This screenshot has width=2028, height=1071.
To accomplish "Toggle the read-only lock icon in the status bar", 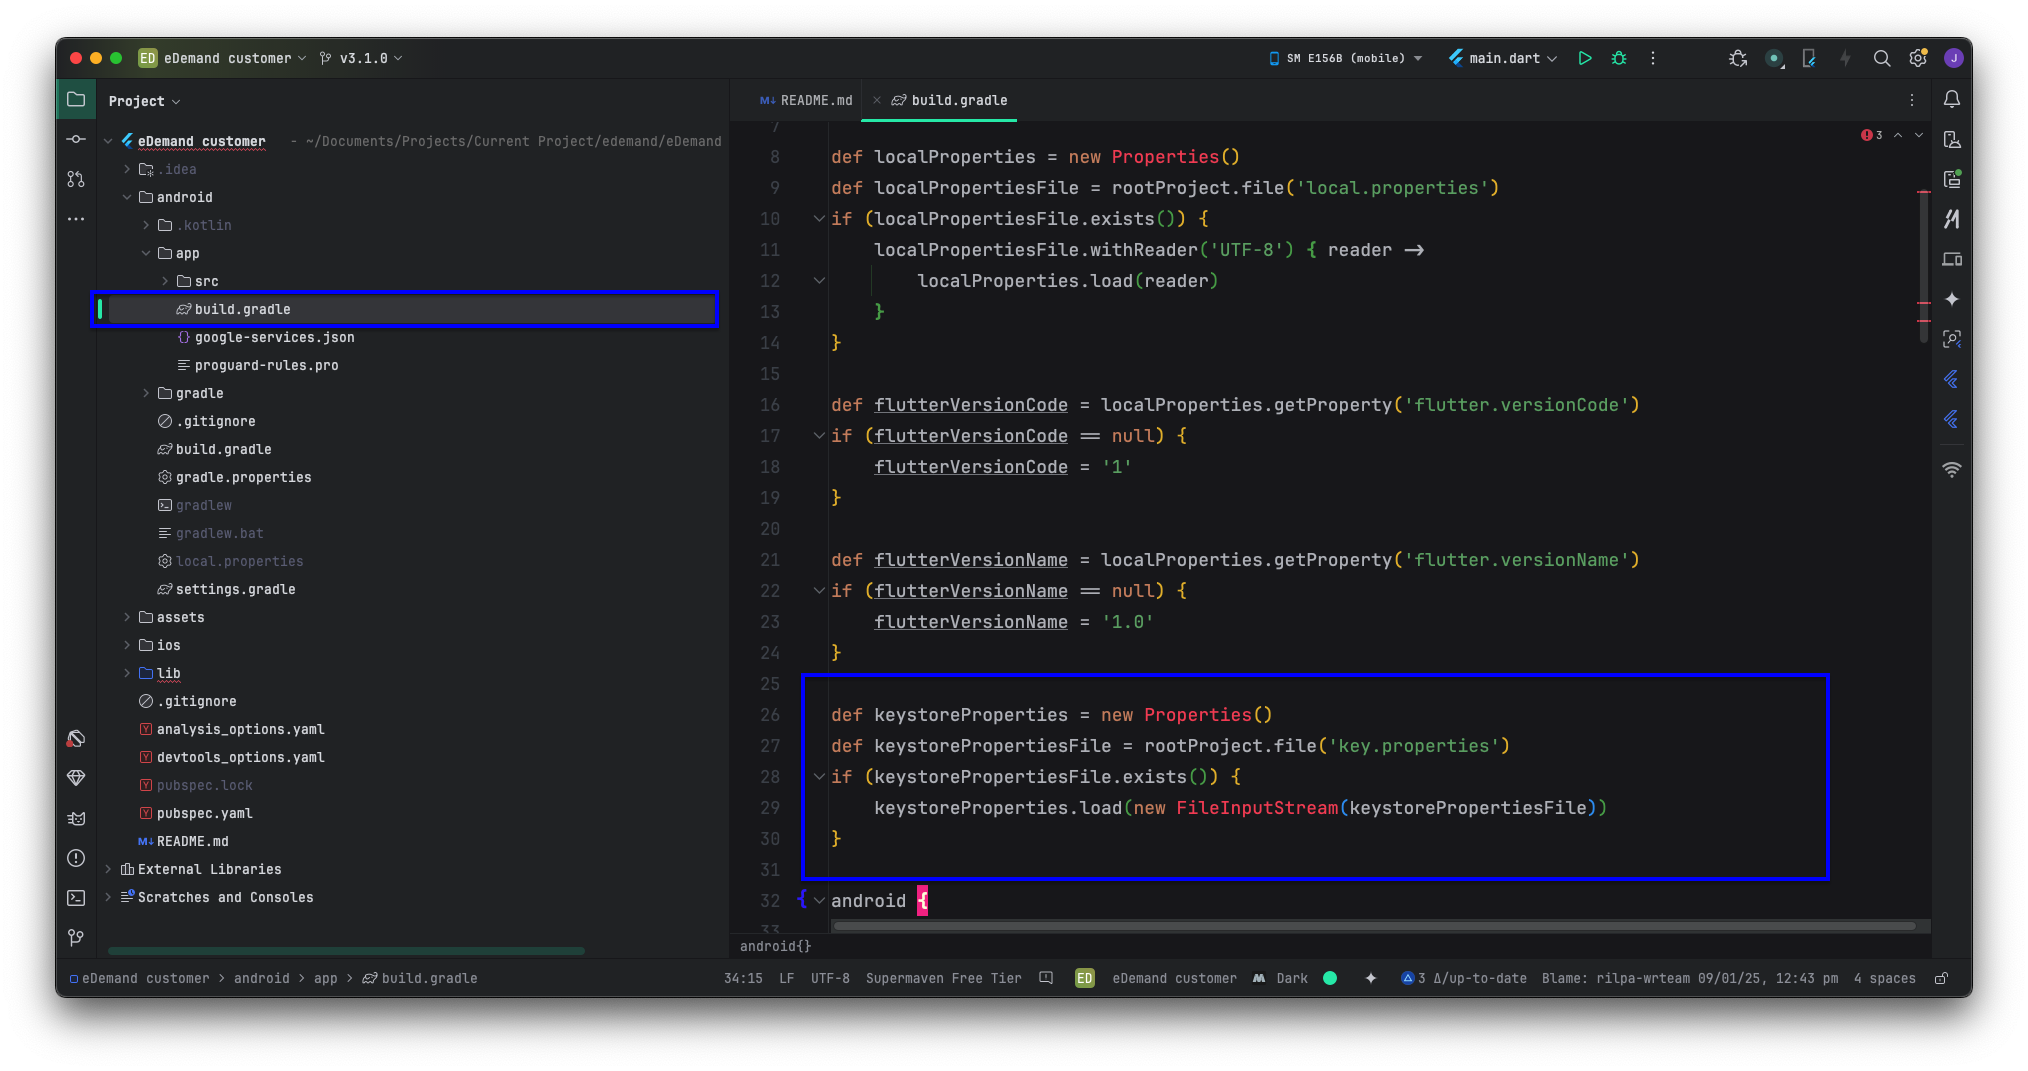I will click(1941, 978).
